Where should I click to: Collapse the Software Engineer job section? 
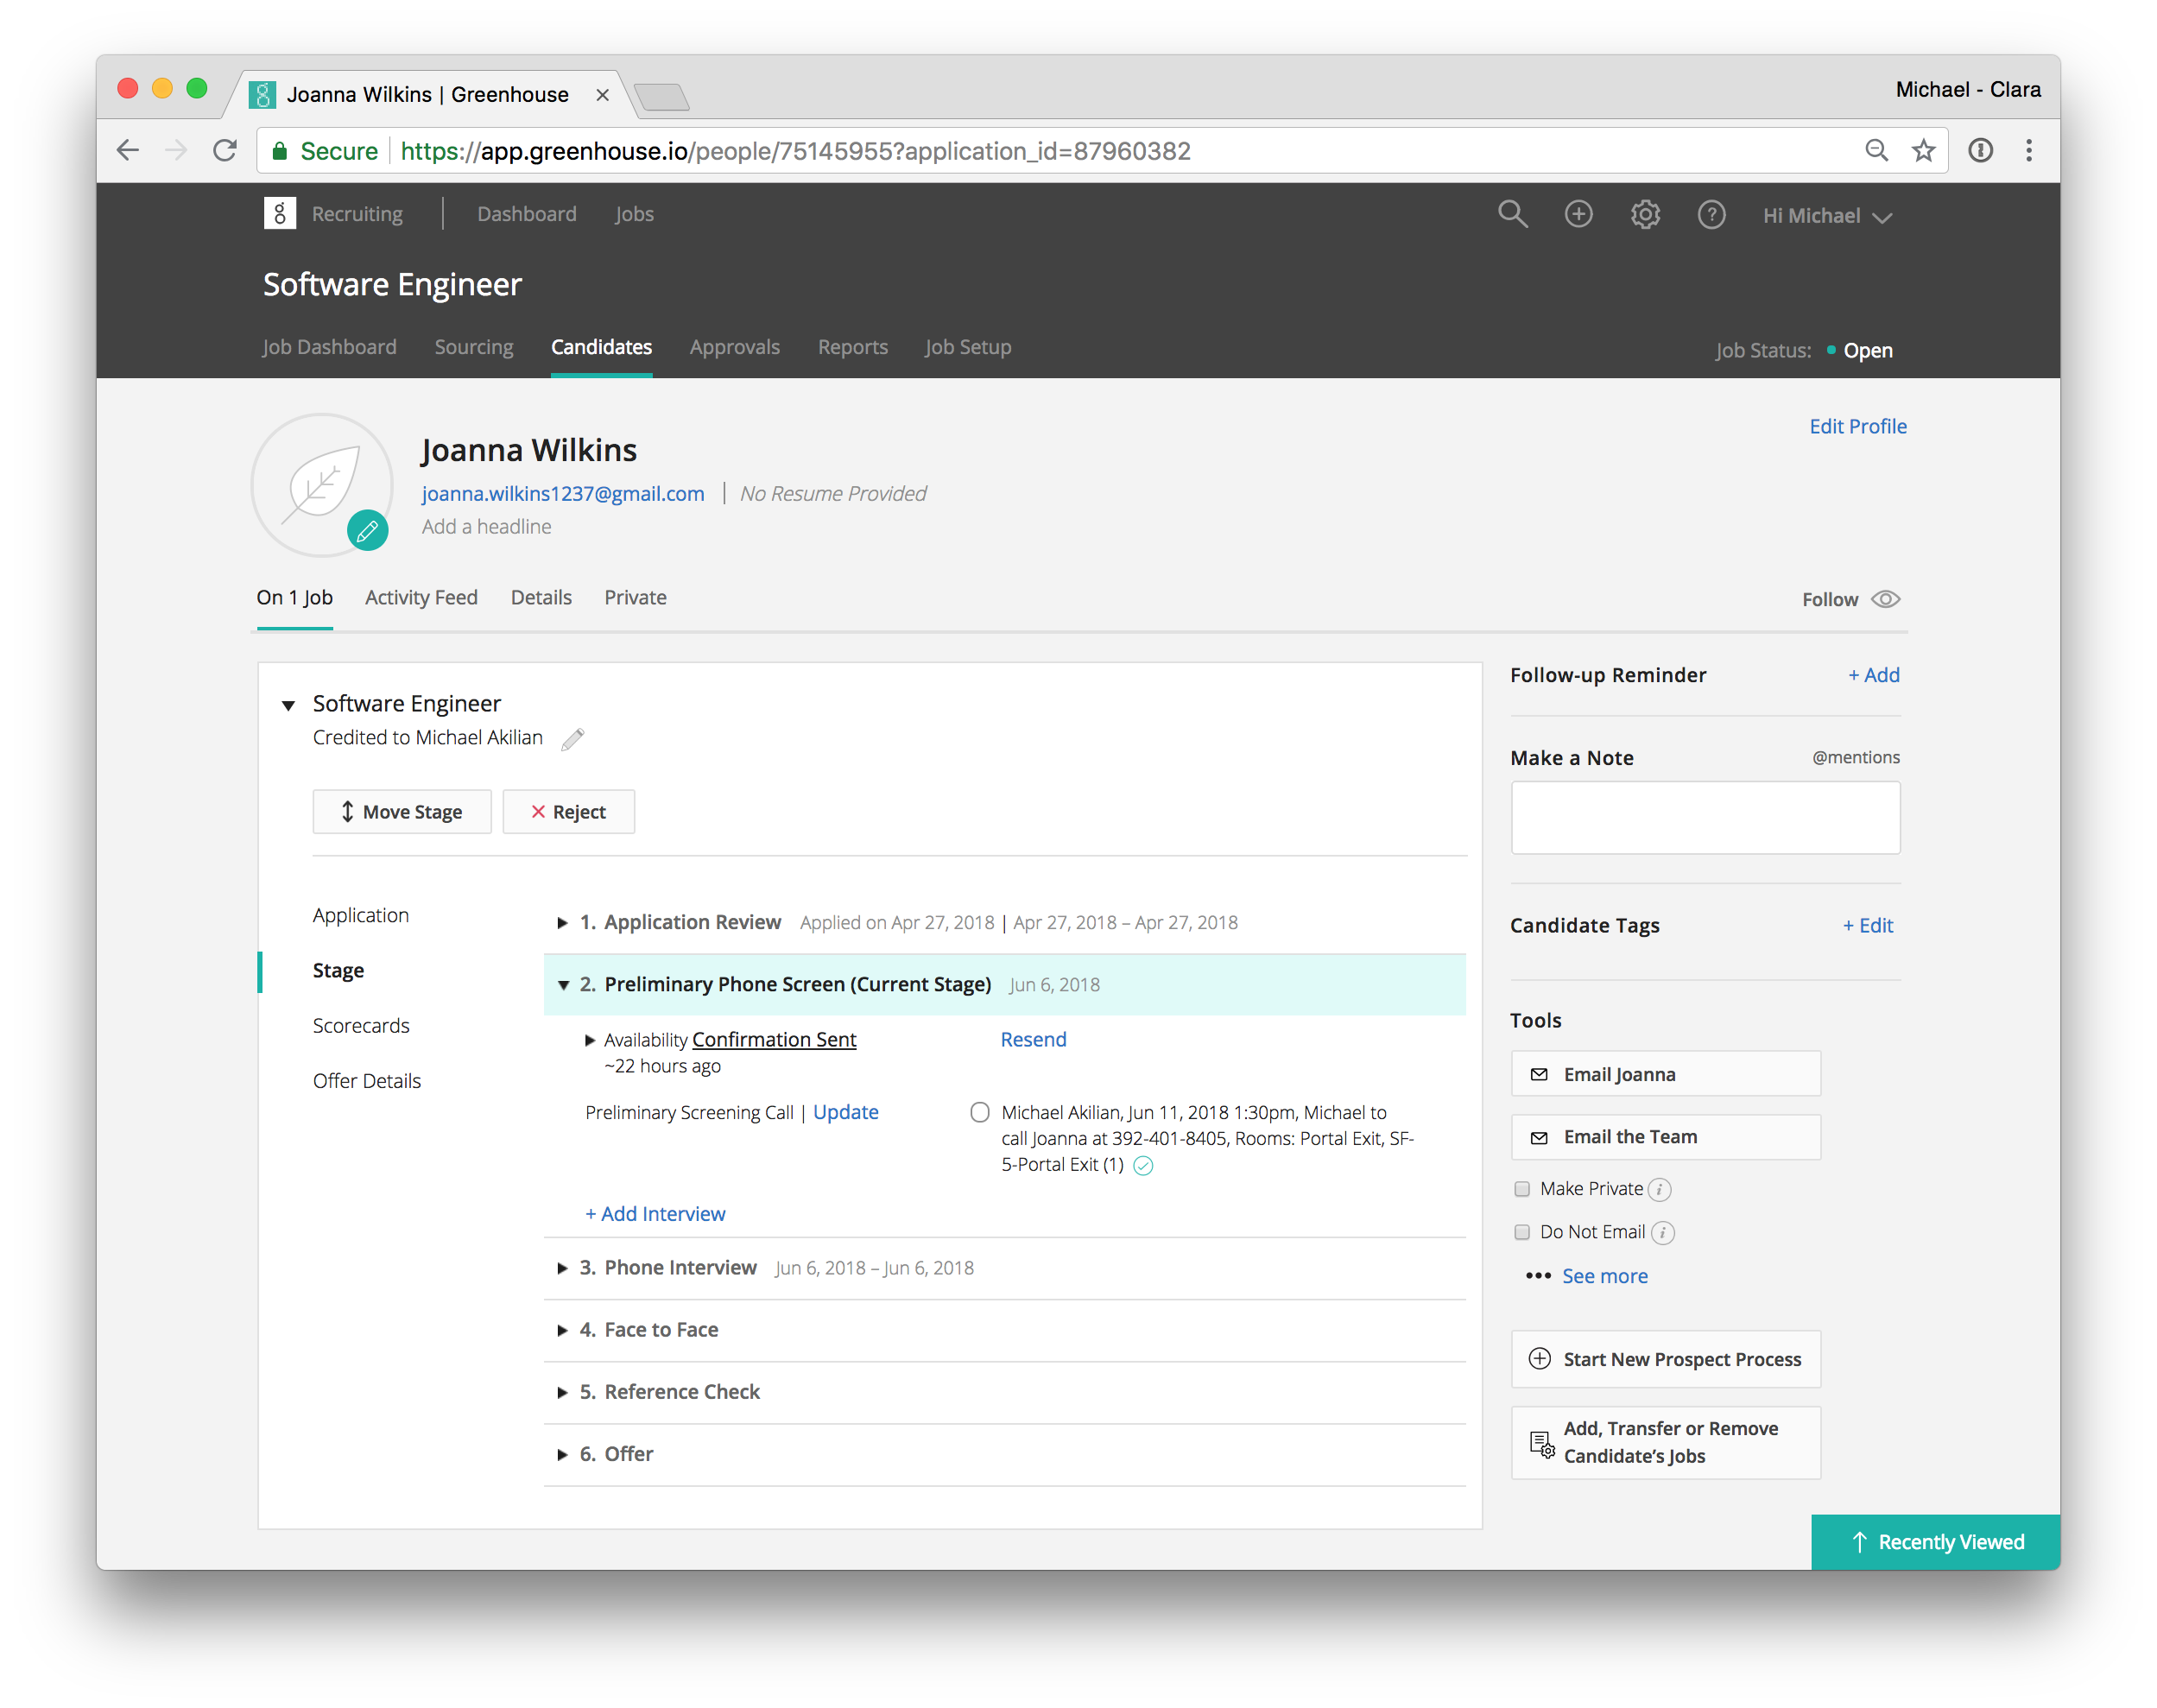tap(288, 705)
